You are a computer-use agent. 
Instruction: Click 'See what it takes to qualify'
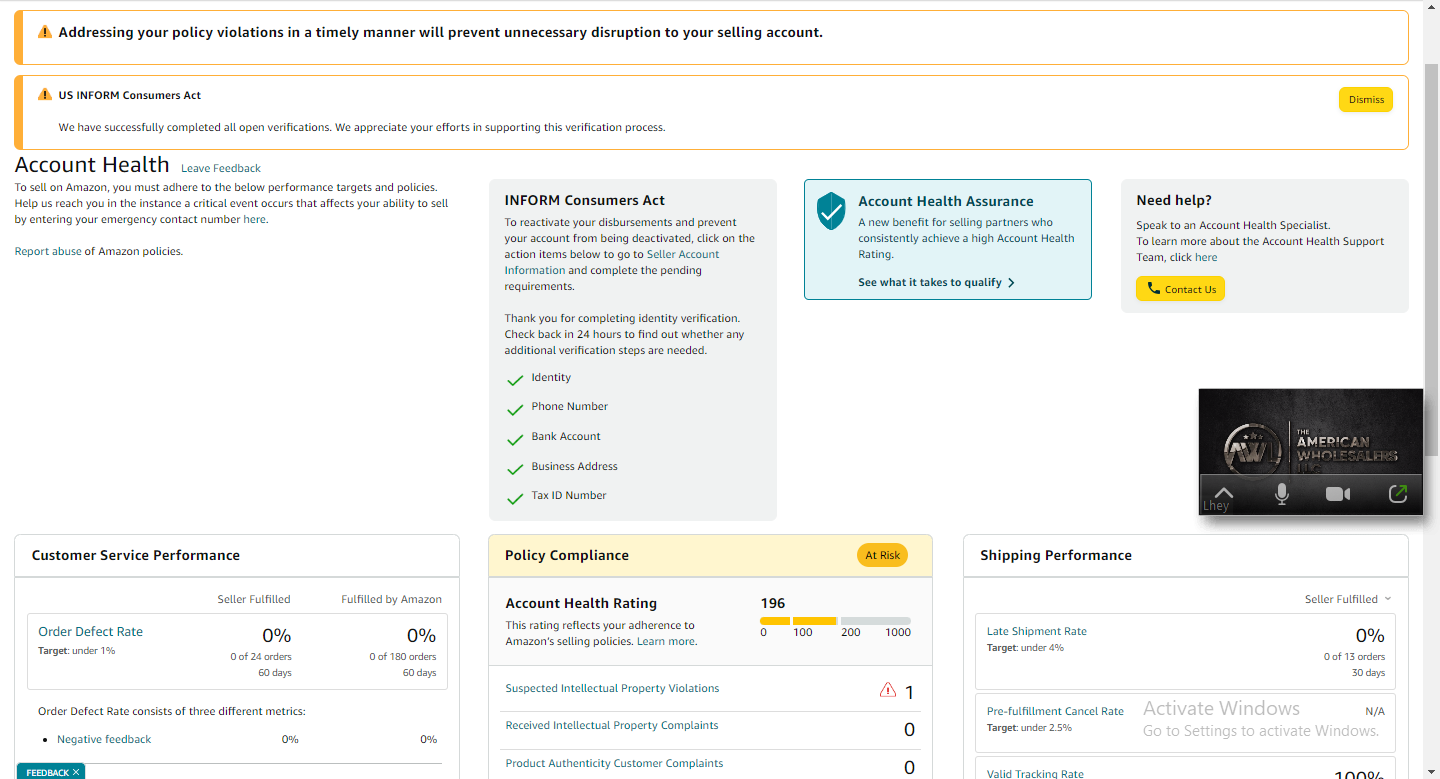pos(936,282)
